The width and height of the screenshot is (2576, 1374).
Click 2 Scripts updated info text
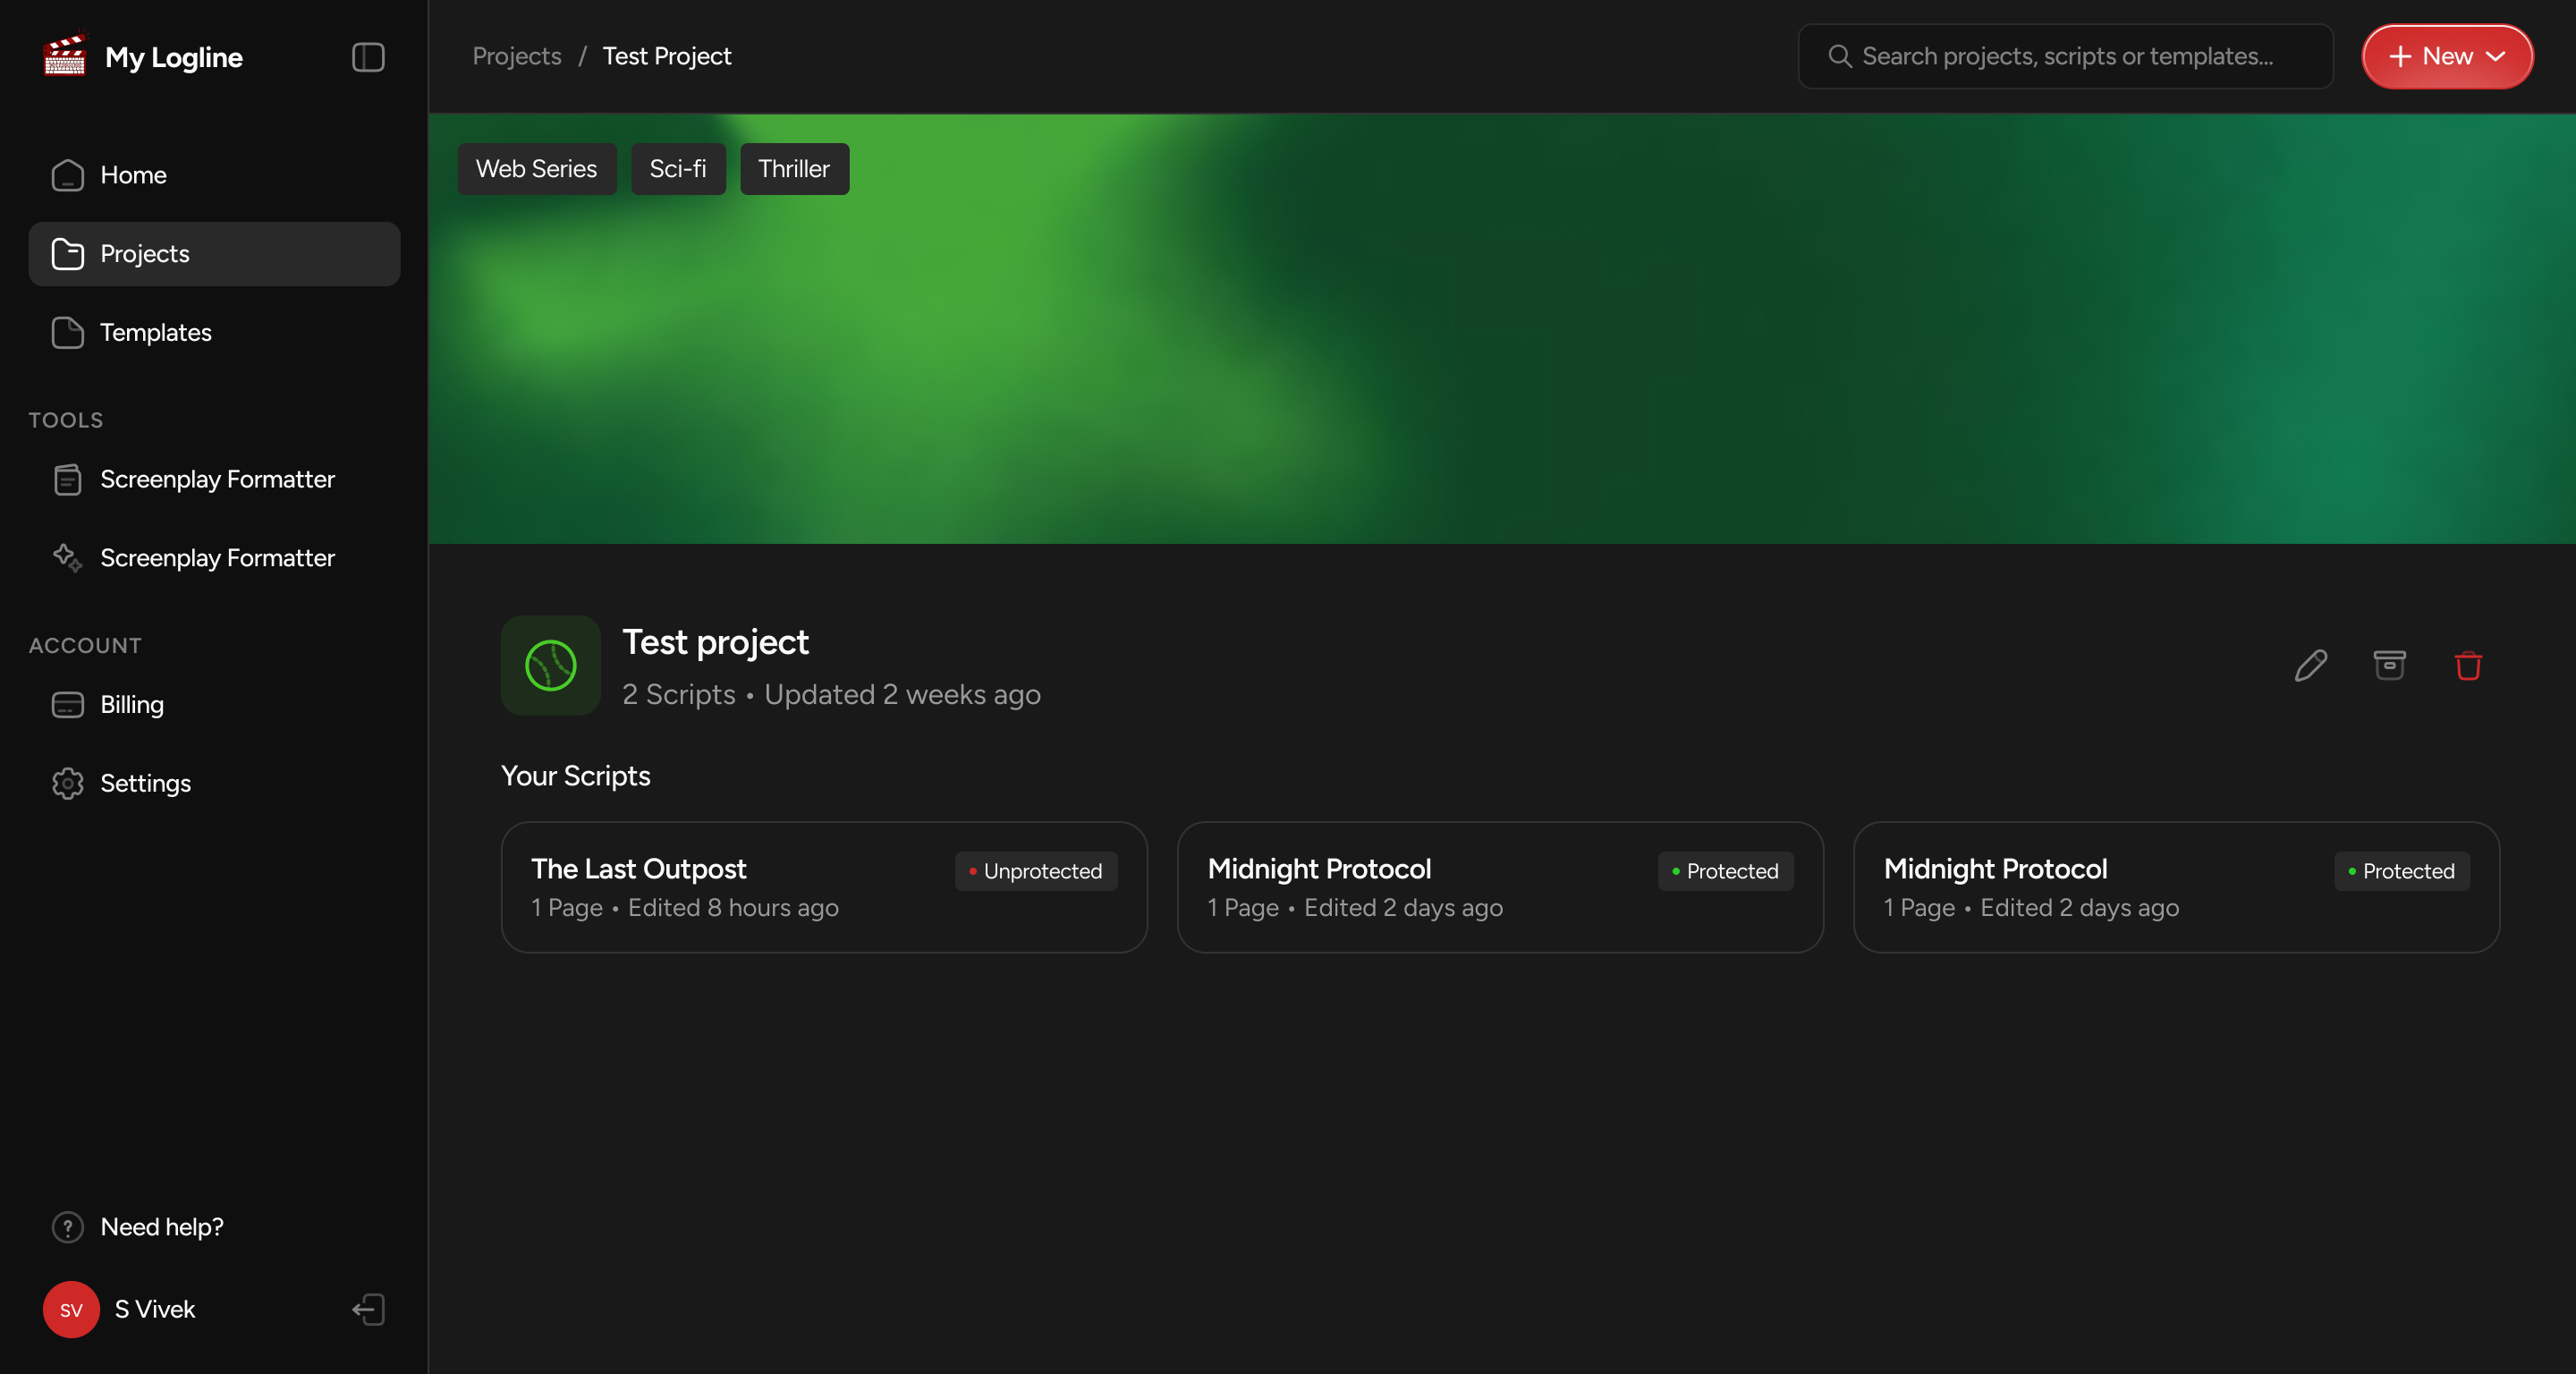pyautogui.click(x=831, y=694)
